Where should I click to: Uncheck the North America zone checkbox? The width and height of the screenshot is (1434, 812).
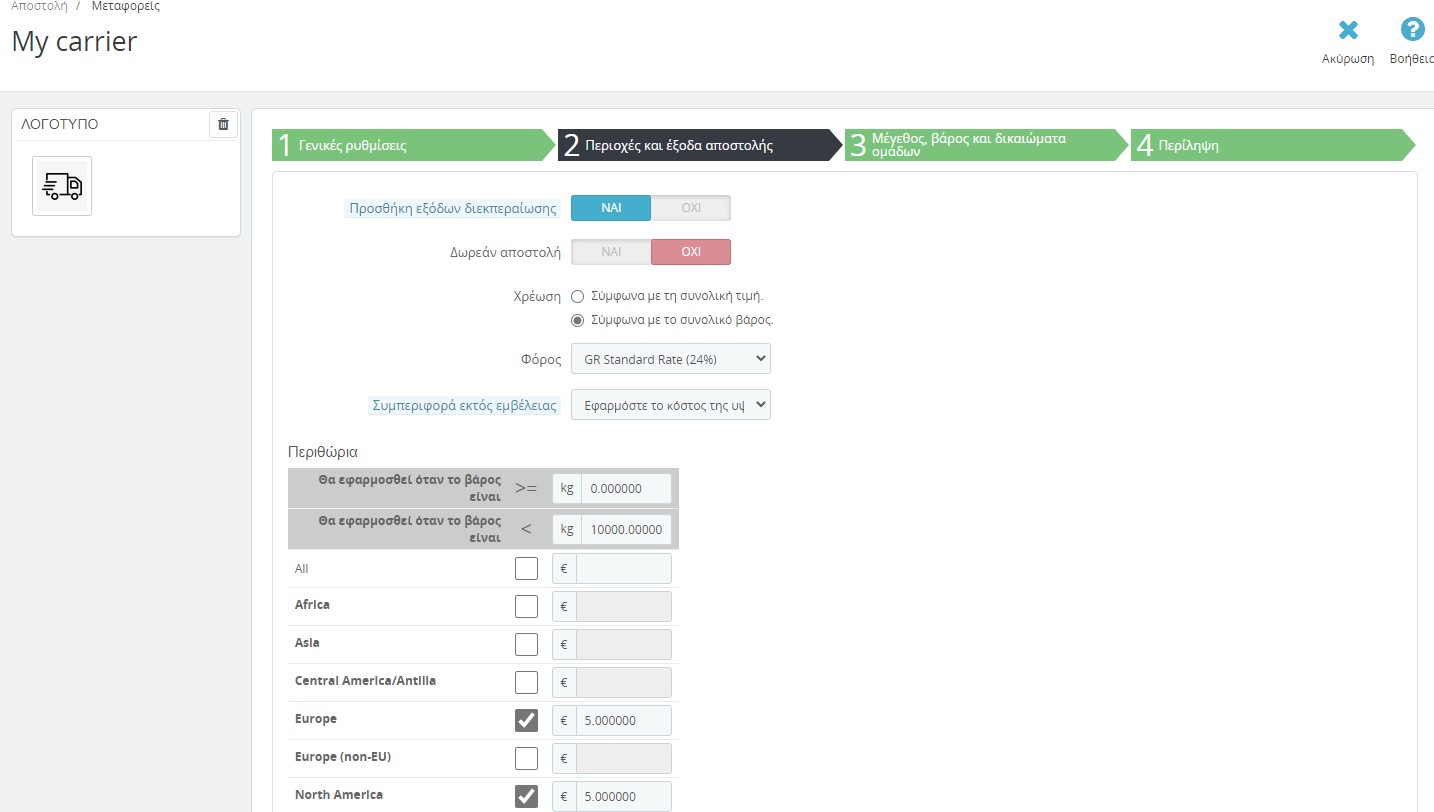tap(526, 797)
